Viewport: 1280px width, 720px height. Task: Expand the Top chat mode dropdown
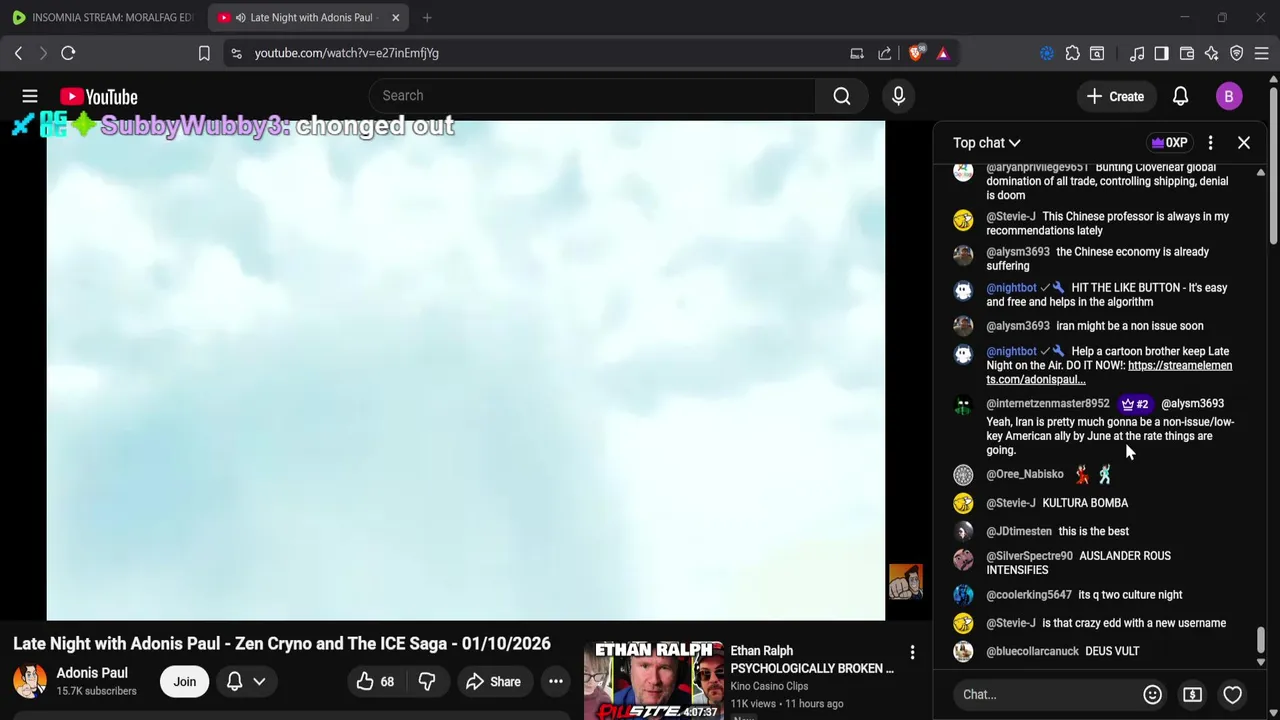[986, 143]
